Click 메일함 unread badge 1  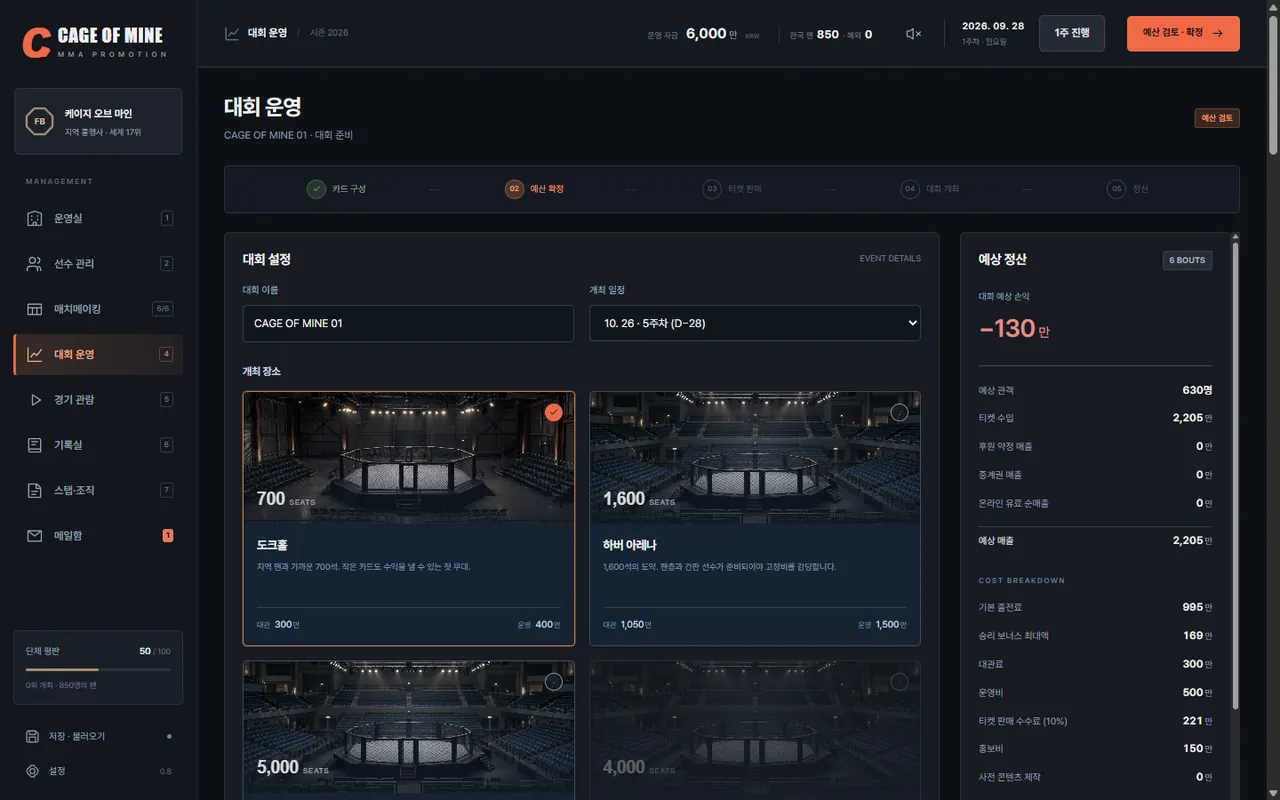(x=168, y=536)
